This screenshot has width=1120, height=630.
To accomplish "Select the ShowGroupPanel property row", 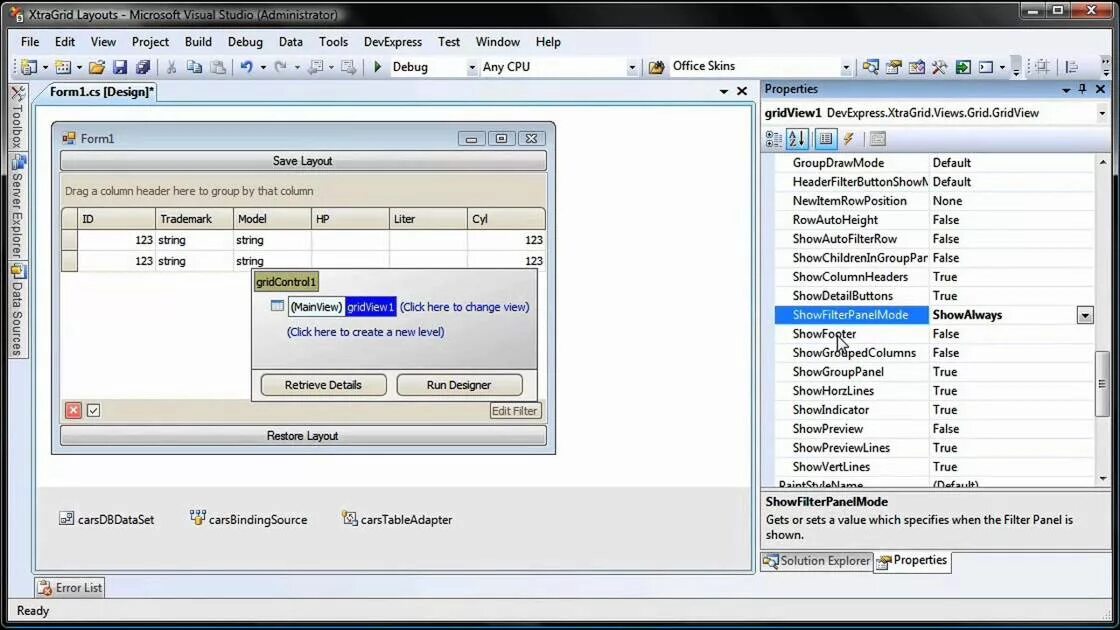I will pos(934,372).
